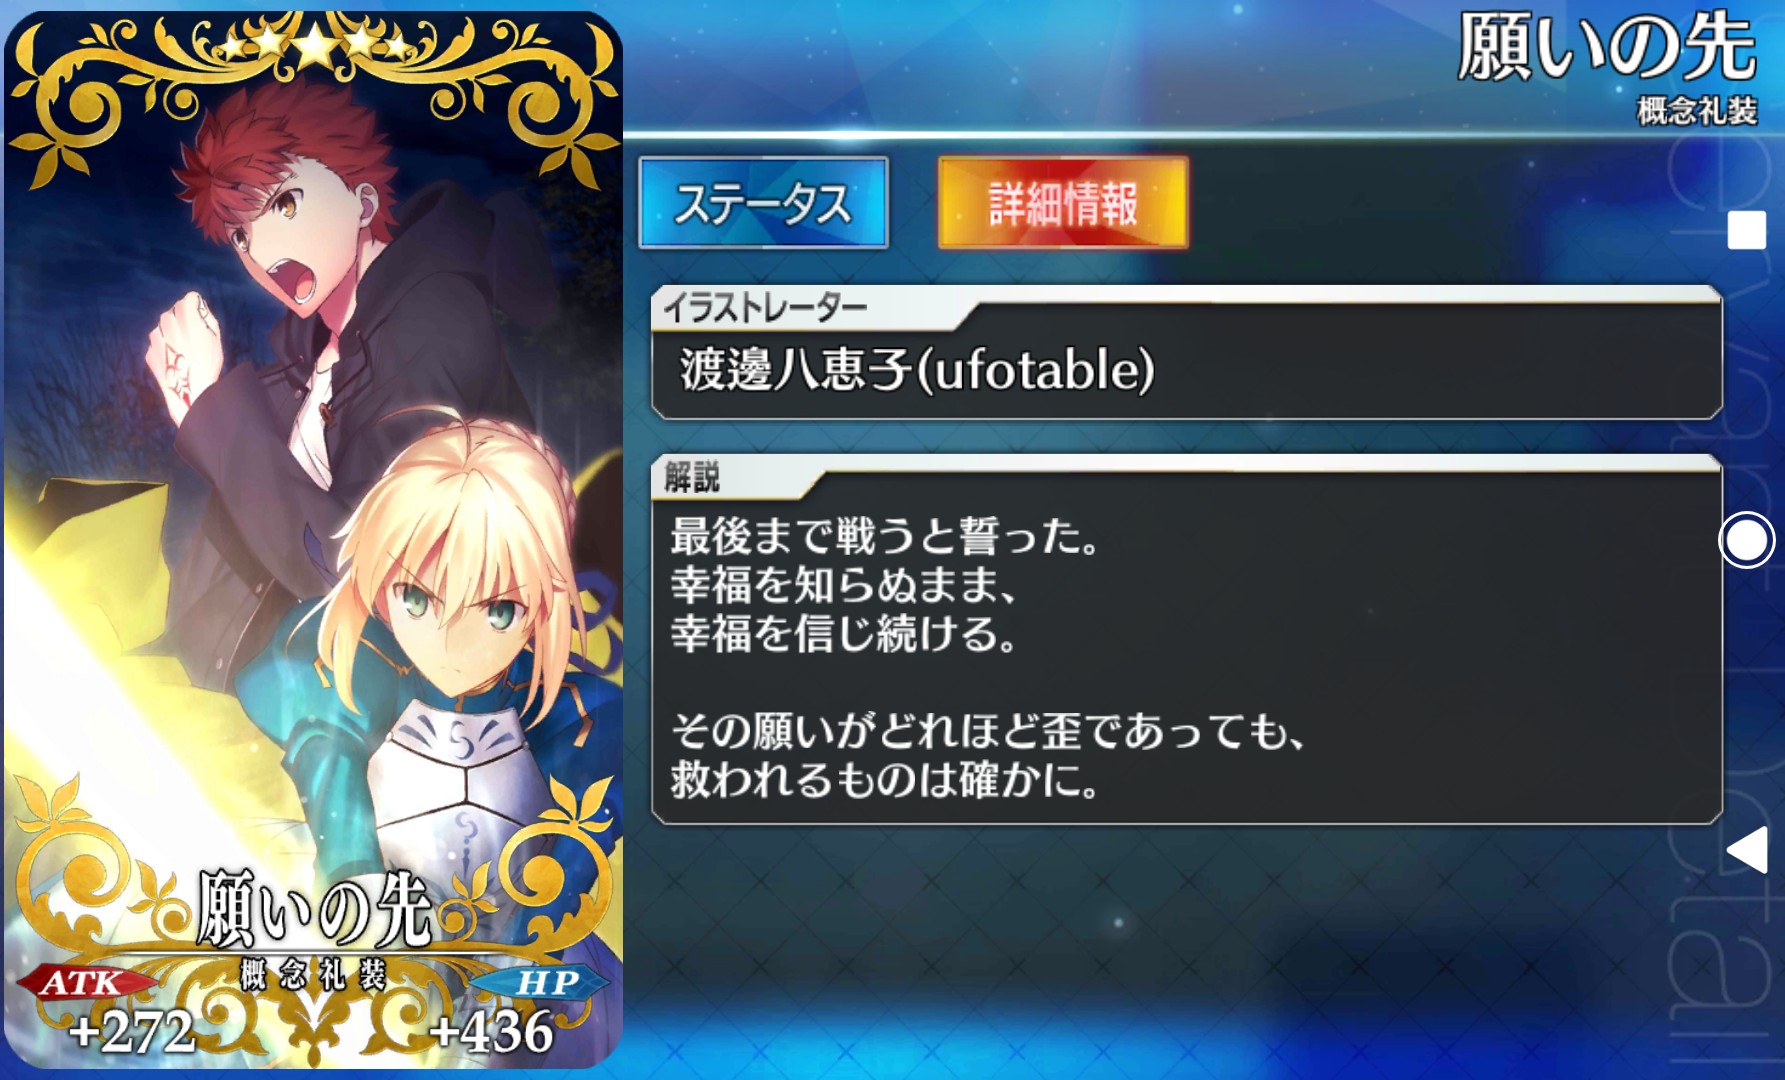Tap the triangle back navigation icon
Screen dimensions: 1785x1080
pos(1747,851)
